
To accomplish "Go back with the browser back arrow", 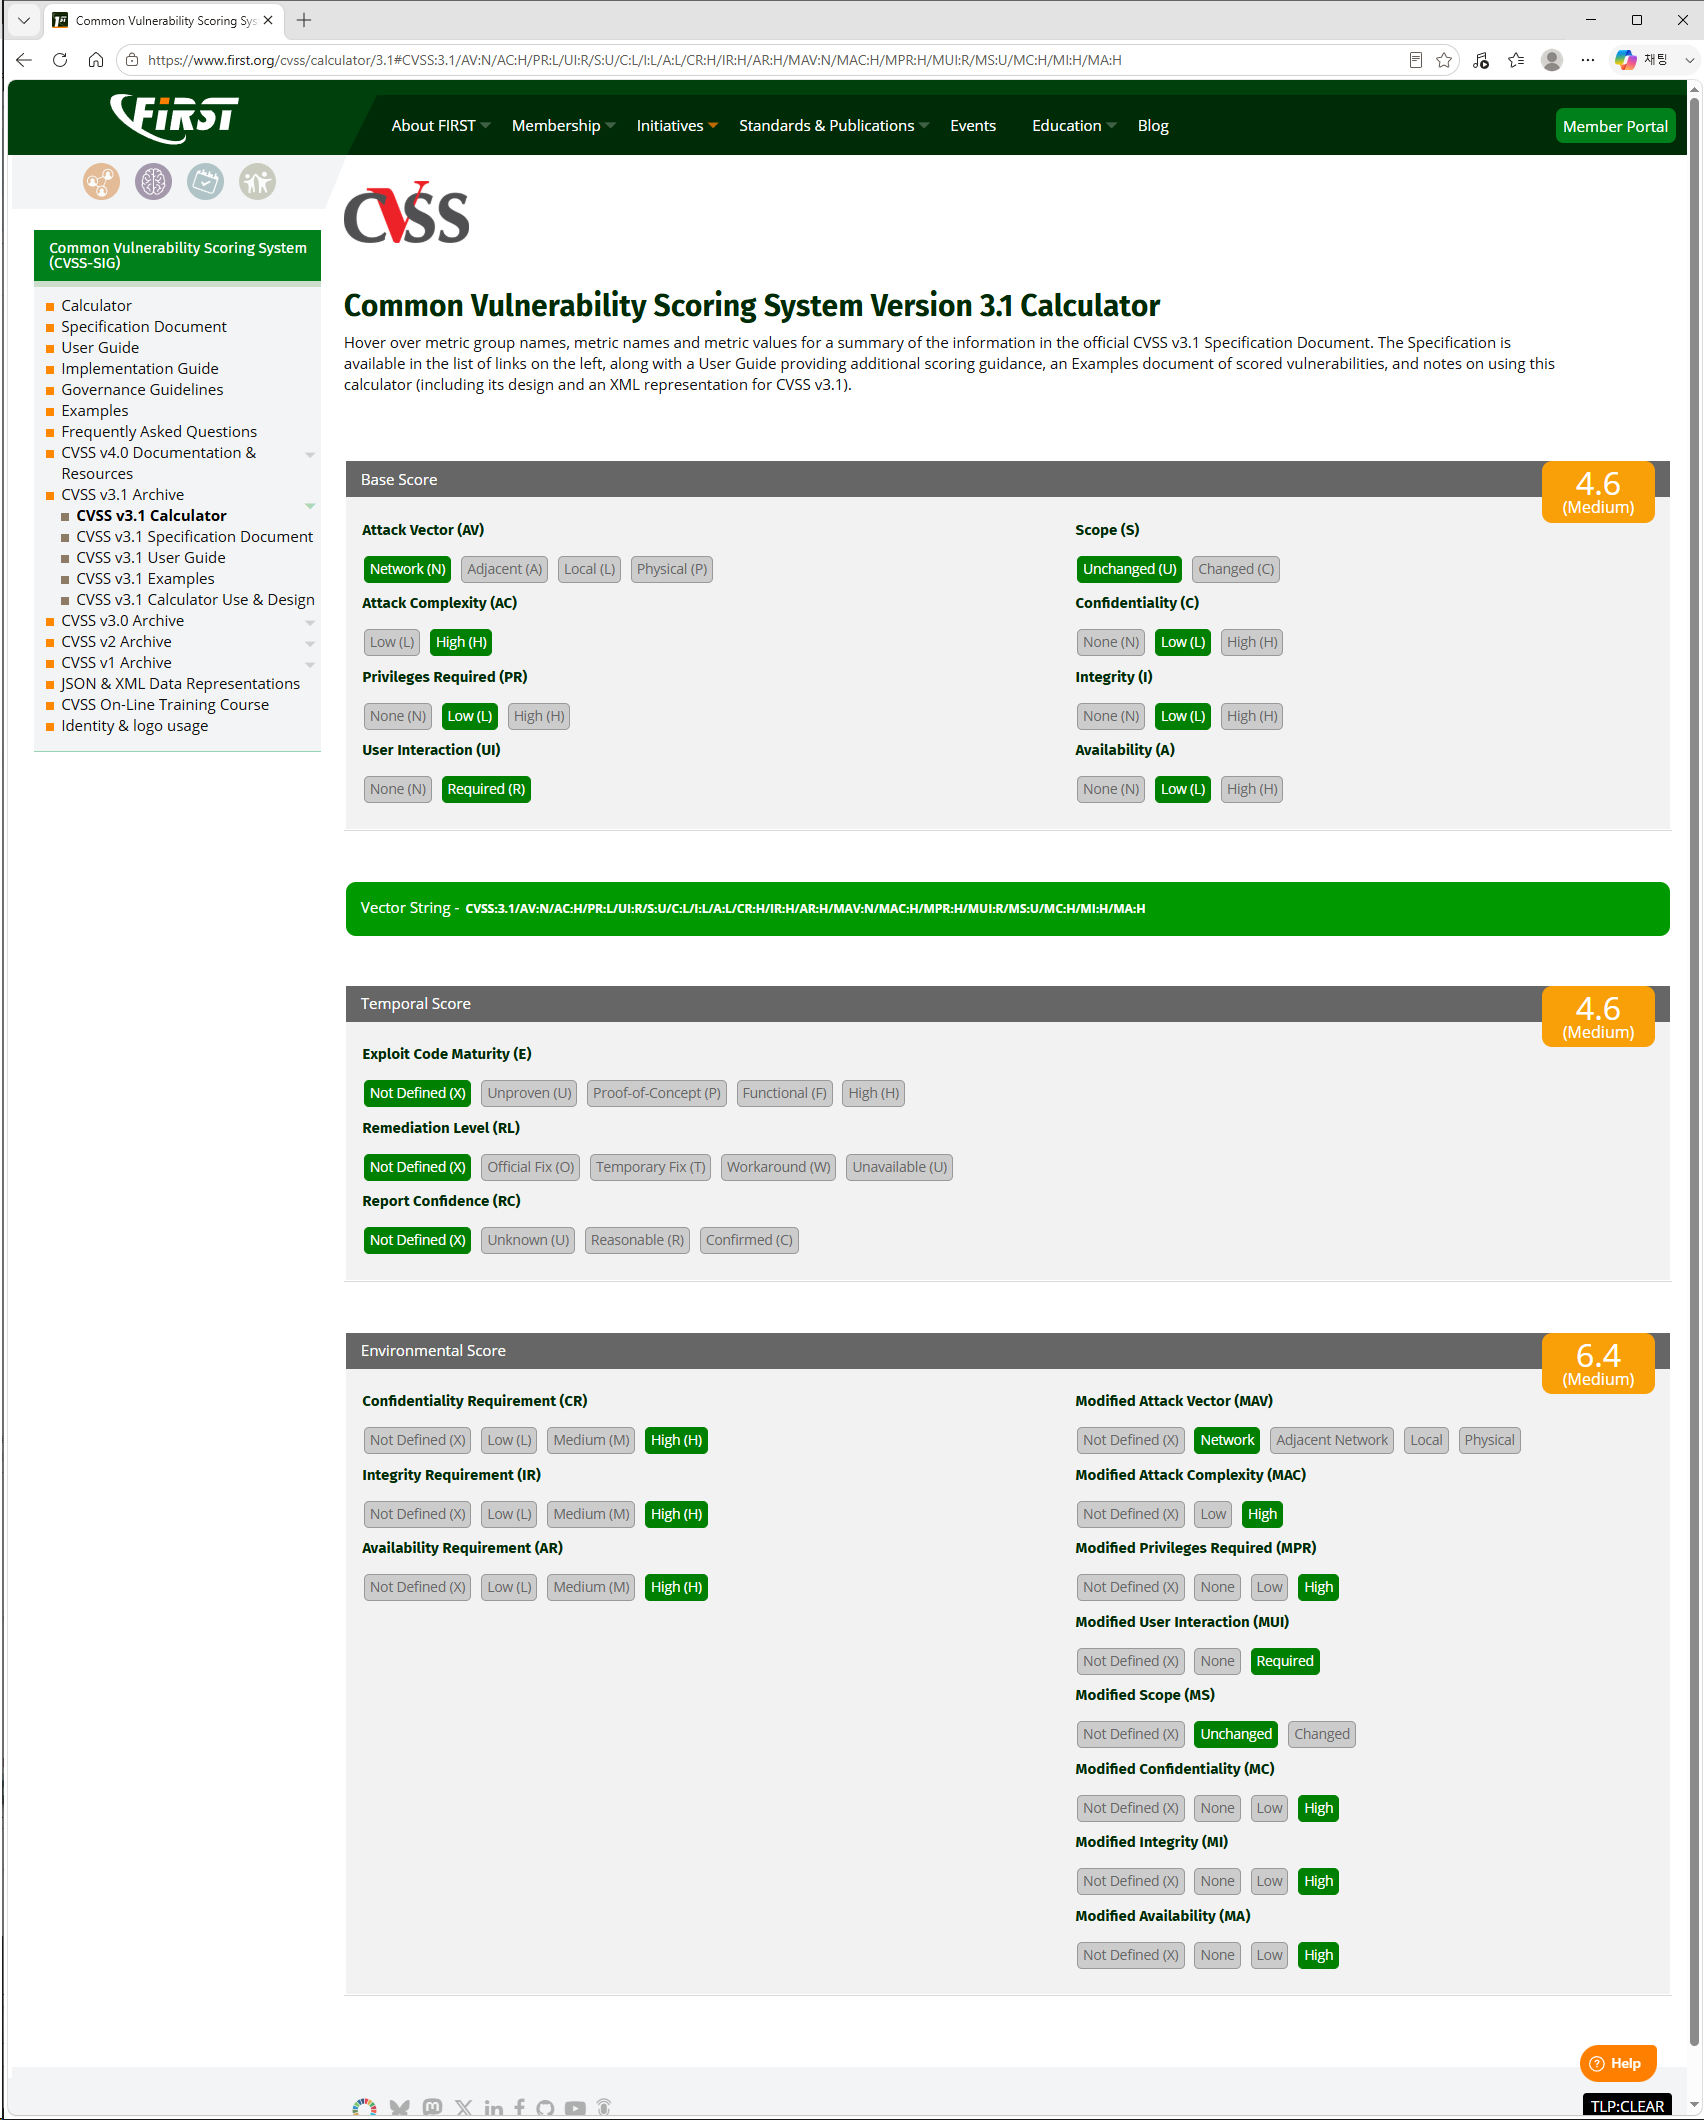I will [x=24, y=60].
